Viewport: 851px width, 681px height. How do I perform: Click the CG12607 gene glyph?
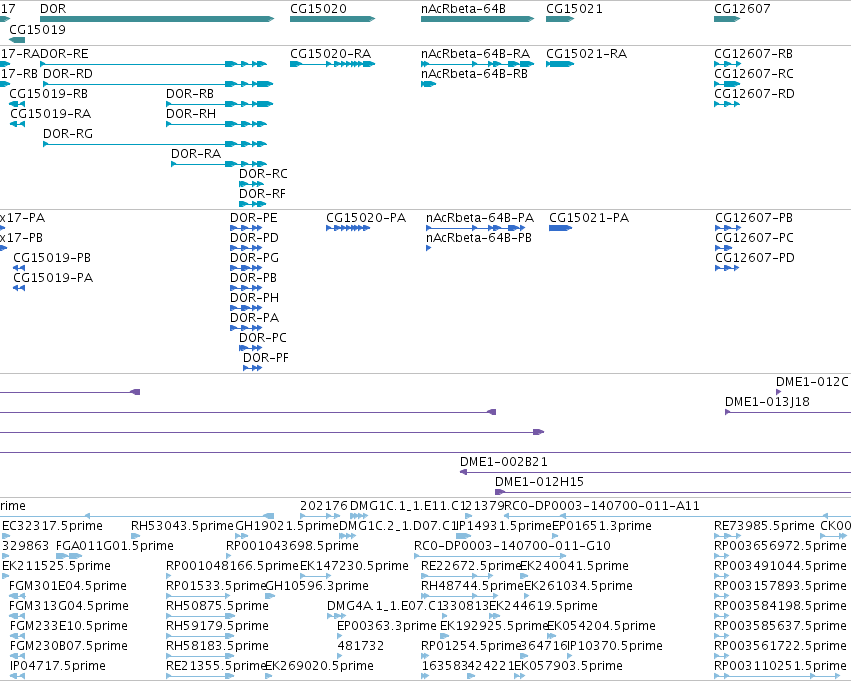tap(727, 19)
